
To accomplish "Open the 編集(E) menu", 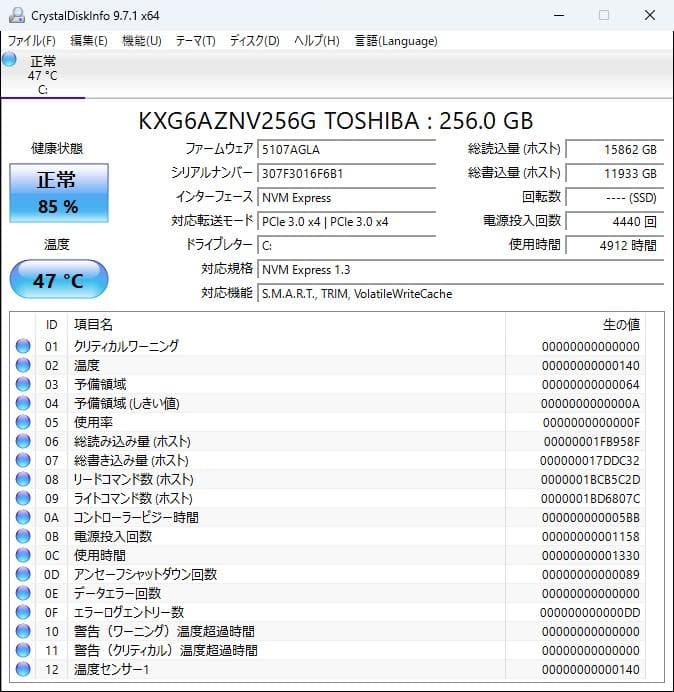I will [89, 41].
